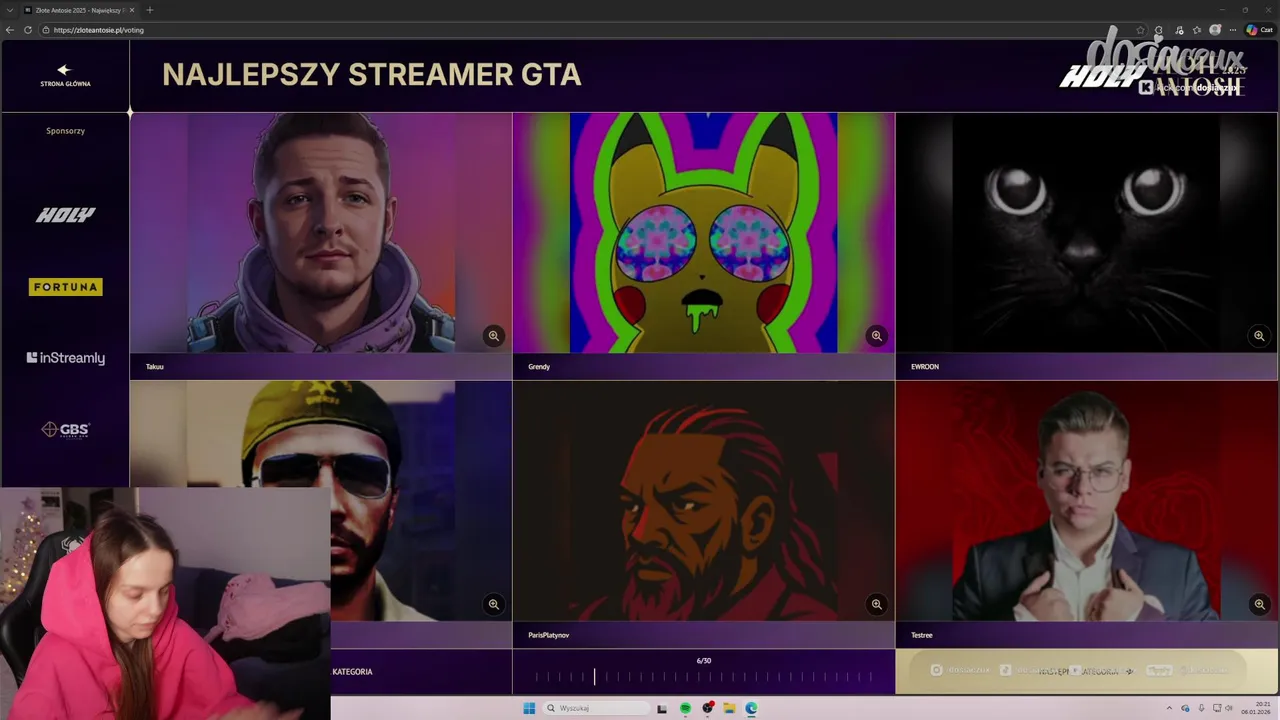The height and width of the screenshot is (720, 1280).
Task: Open the volume icon in system tray
Action: [1229, 708]
